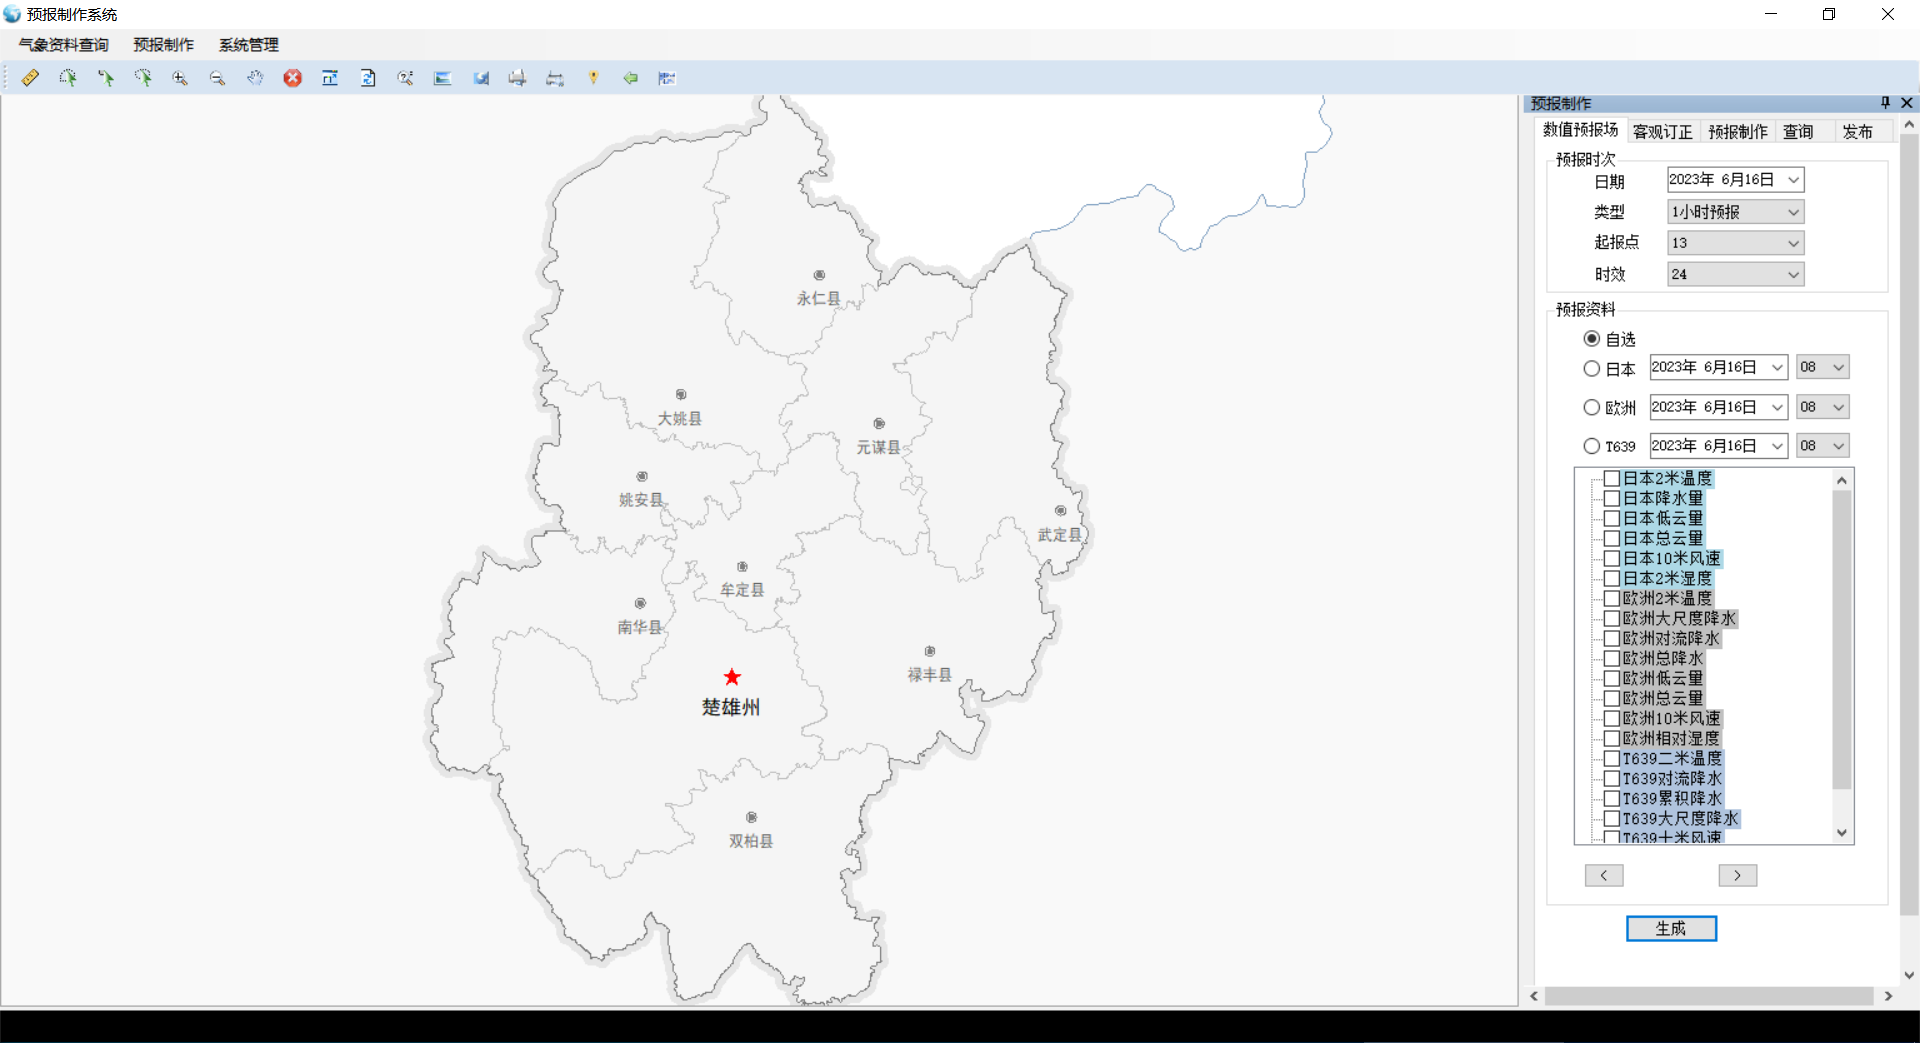The width and height of the screenshot is (1920, 1043).
Task: Click the zoom in magnifier tool
Action: 180,78
